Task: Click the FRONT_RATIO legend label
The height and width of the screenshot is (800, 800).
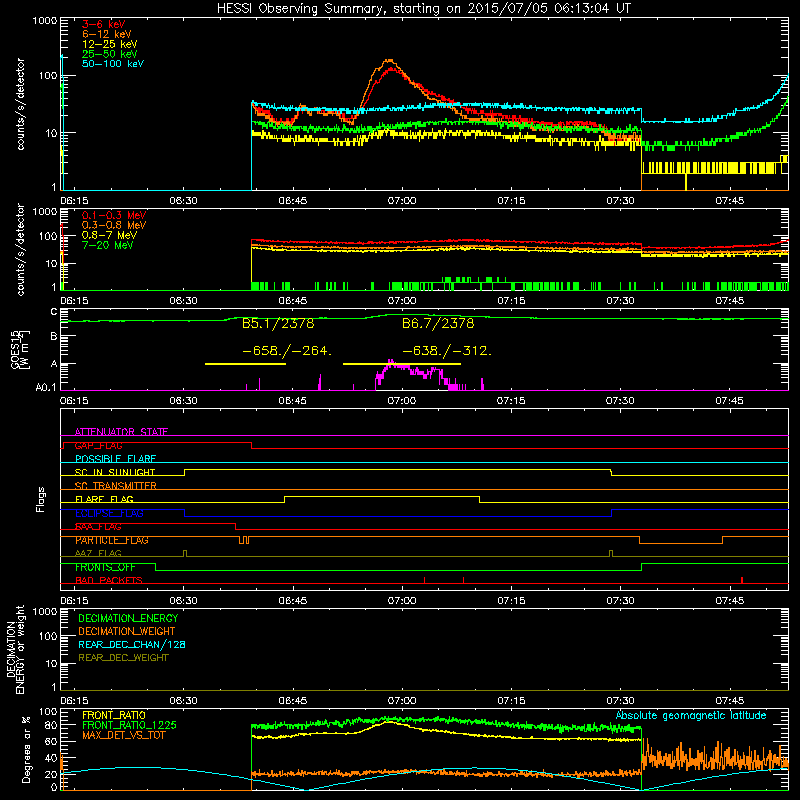Action: point(114,715)
